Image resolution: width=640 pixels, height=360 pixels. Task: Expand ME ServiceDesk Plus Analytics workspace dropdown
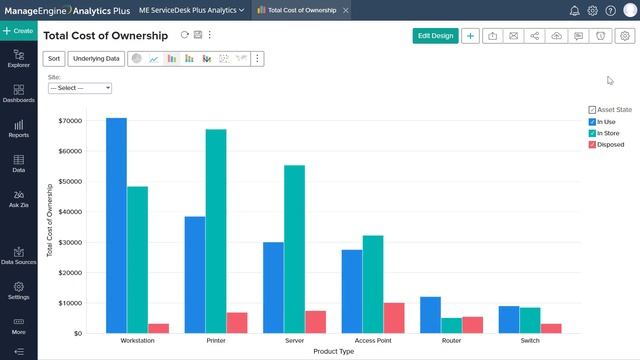[191, 10]
